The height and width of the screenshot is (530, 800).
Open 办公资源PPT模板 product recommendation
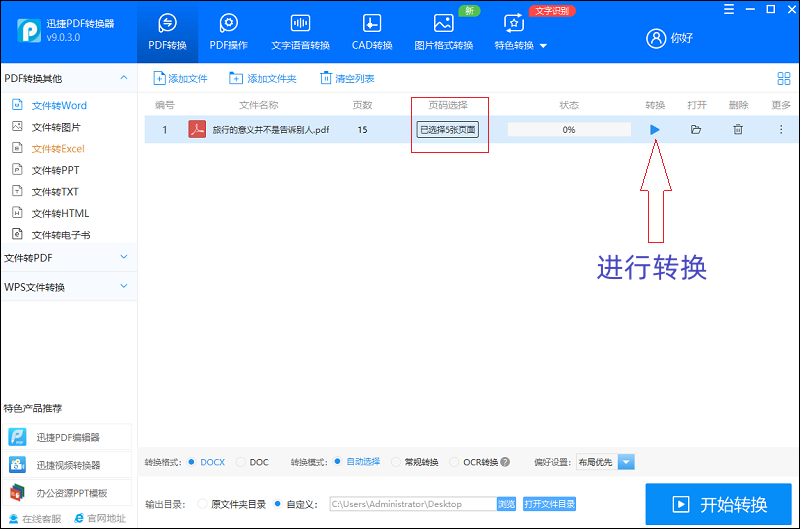67,493
